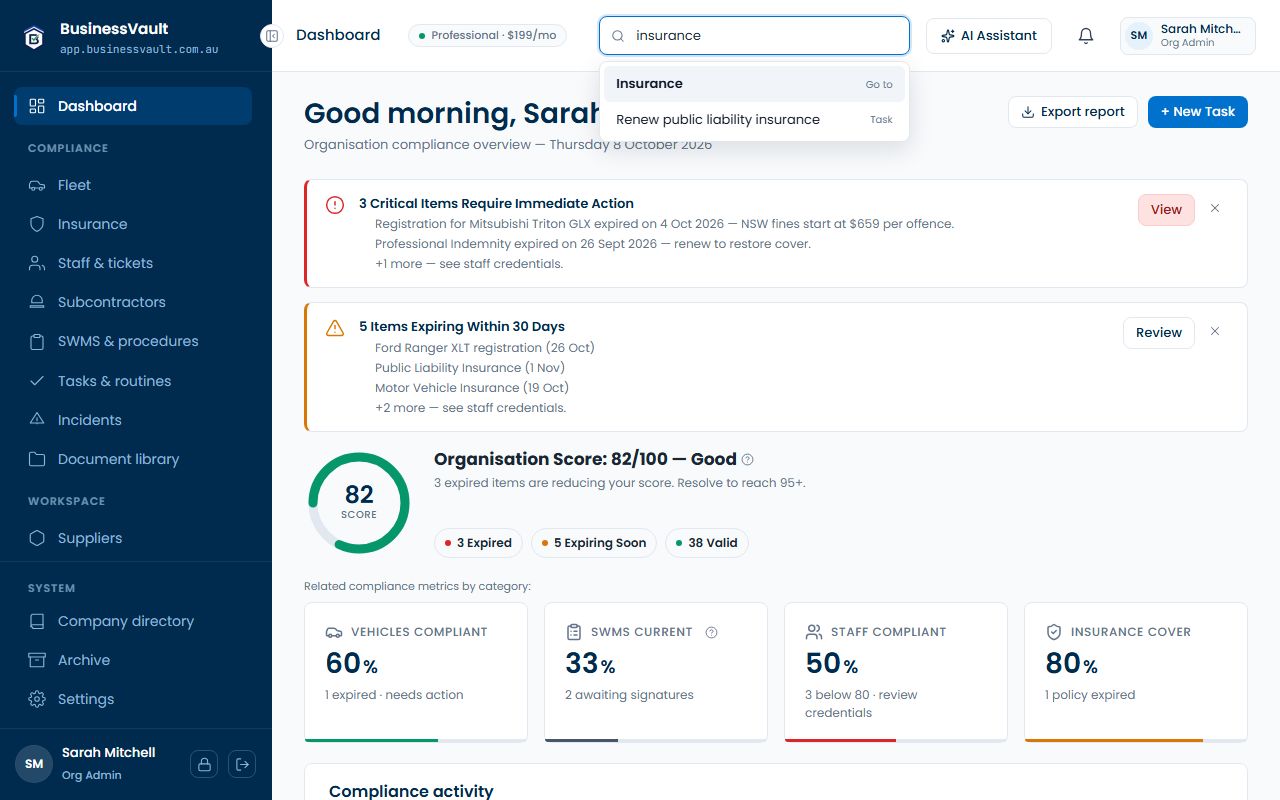The width and height of the screenshot is (1280, 800).
Task: Click the Professional $199/mo plan badge
Action: [487, 36]
